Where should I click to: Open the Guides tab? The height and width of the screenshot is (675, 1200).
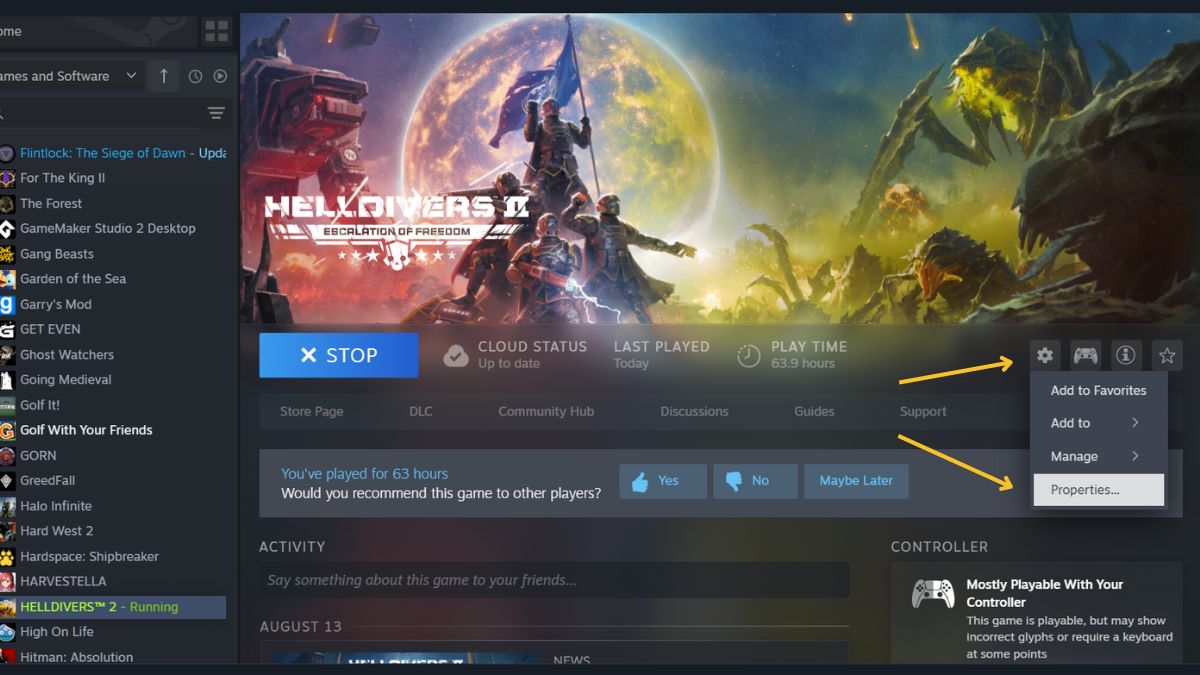(814, 411)
